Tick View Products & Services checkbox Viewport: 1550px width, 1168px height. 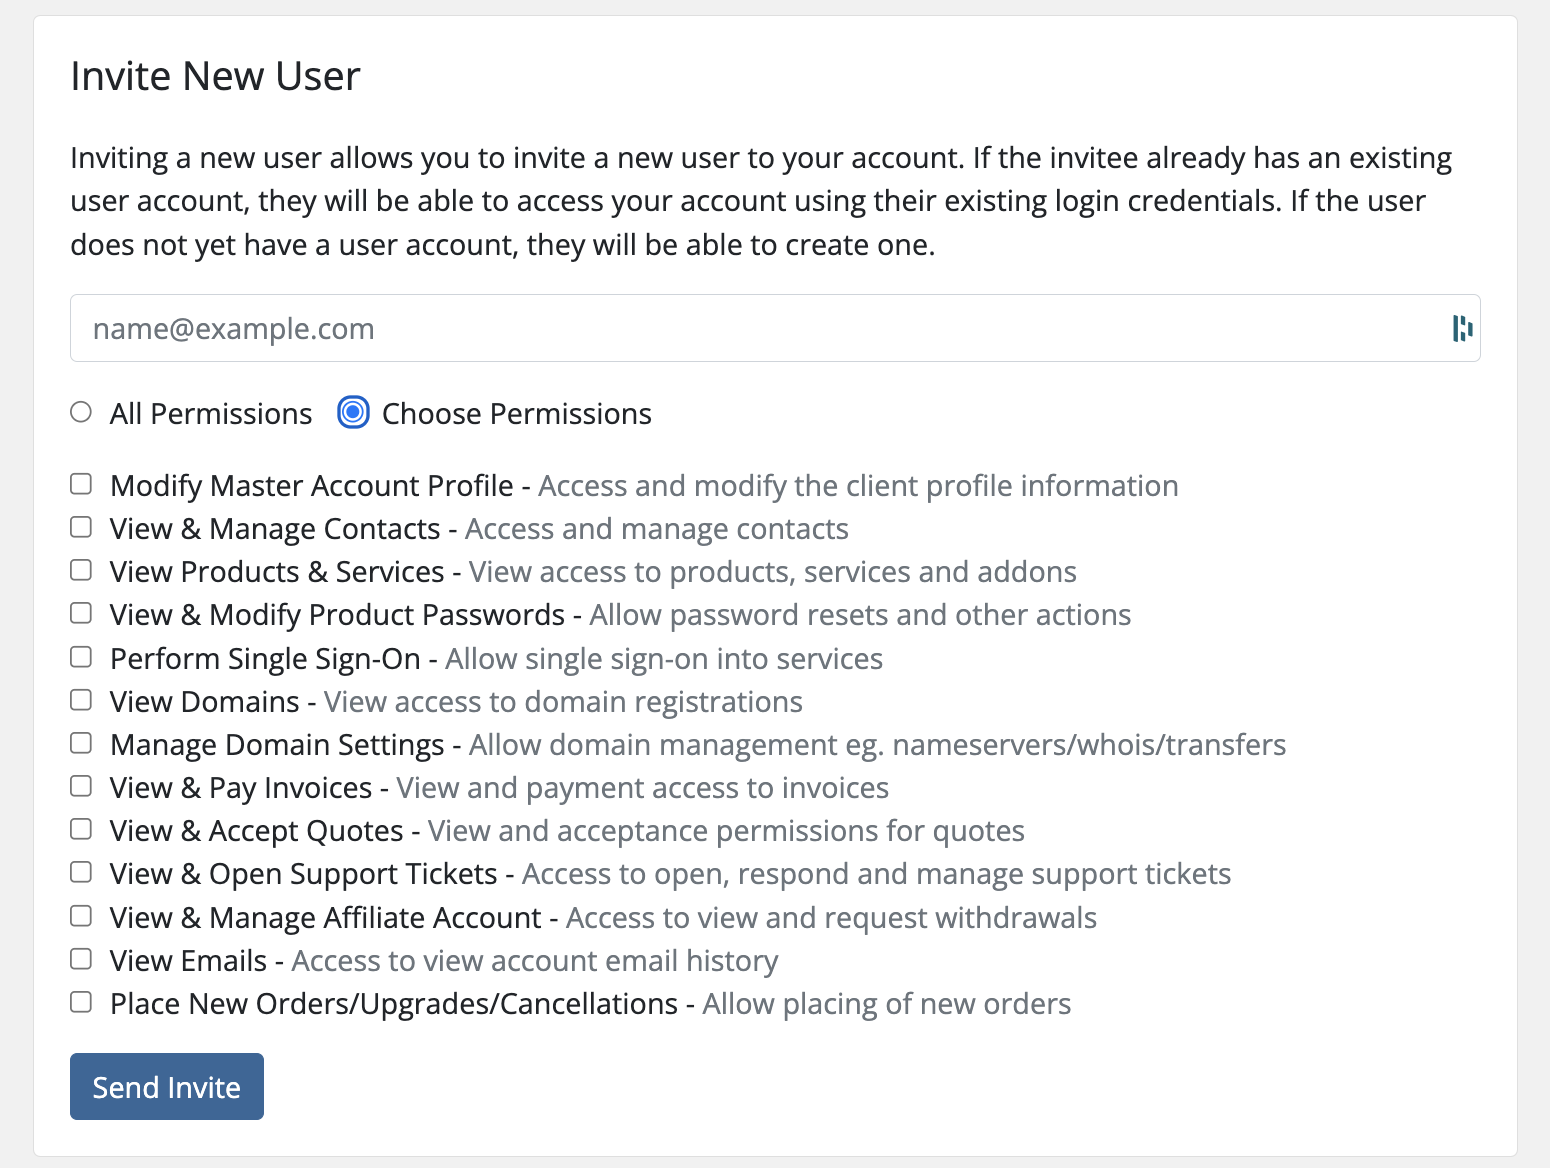coord(81,570)
